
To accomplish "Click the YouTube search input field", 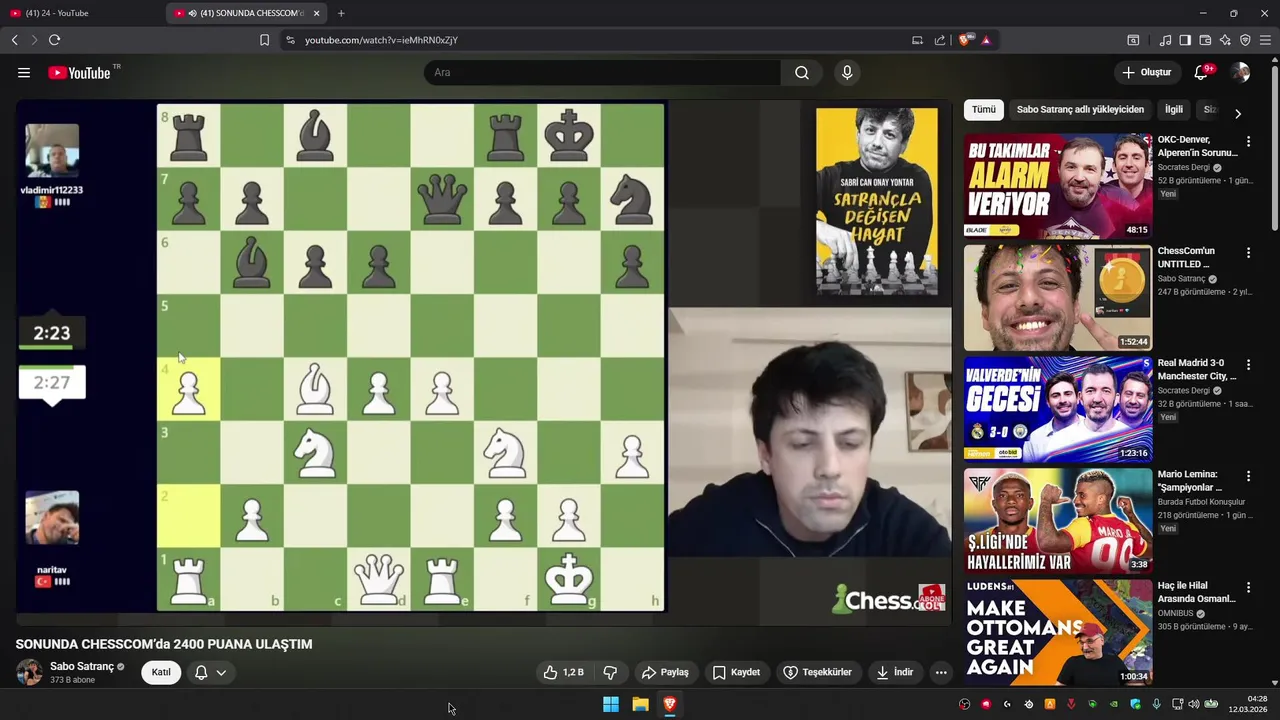I will tap(602, 72).
